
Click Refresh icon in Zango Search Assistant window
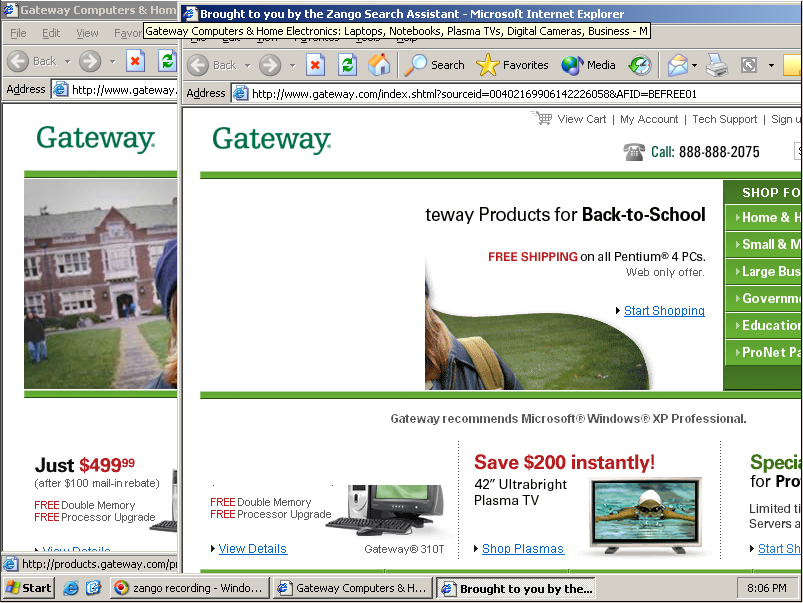coord(347,65)
